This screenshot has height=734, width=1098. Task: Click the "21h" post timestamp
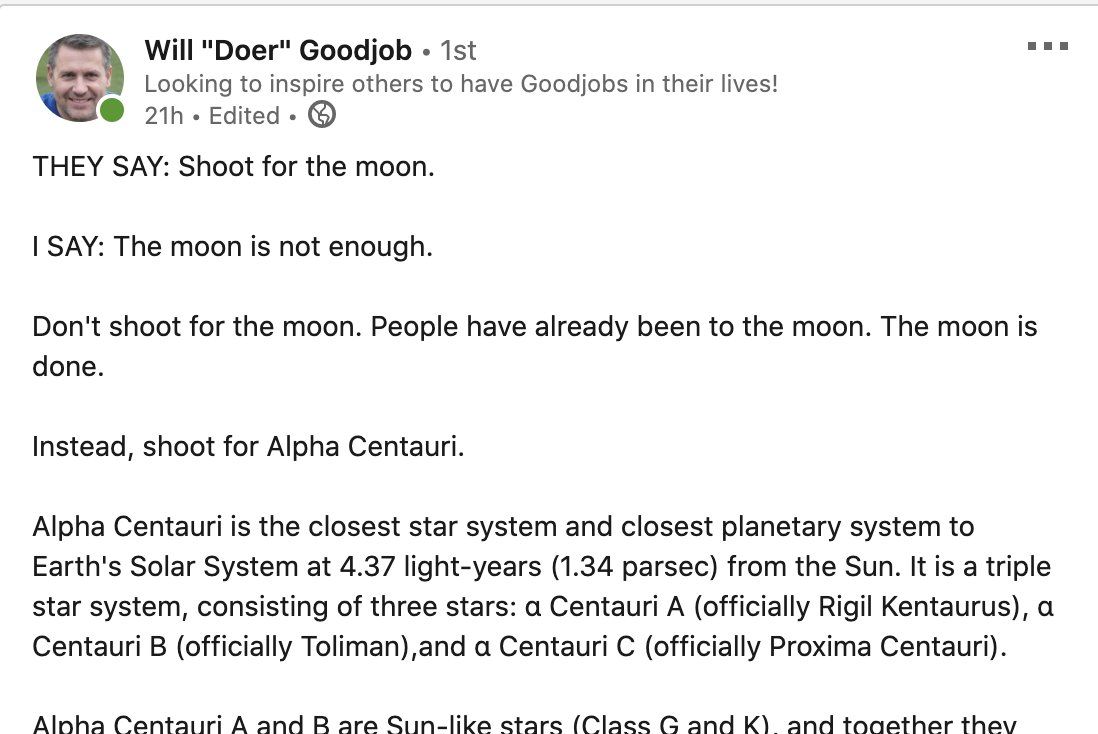164,116
